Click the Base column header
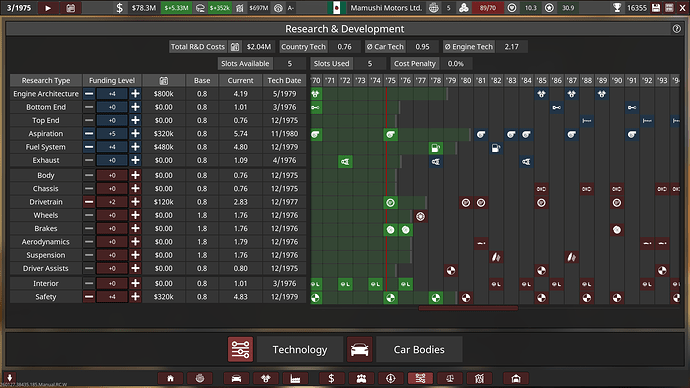The height and width of the screenshot is (388, 690). pyautogui.click(x=202, y=81)
